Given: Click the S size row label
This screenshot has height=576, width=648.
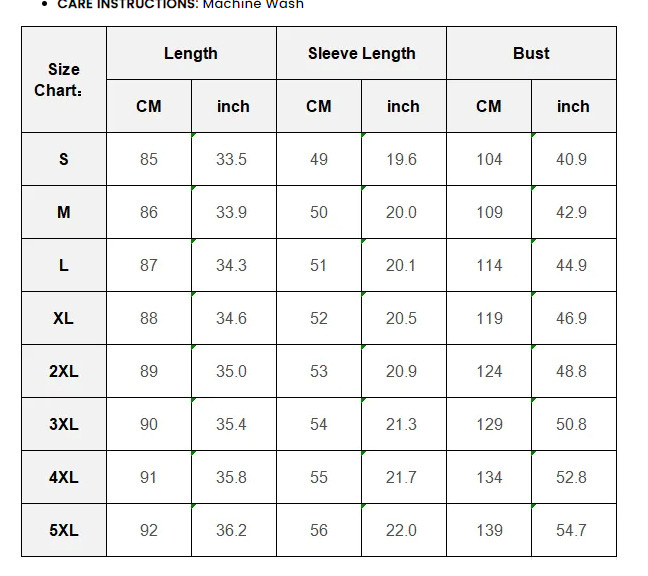Looking at the screenshot, I should [x=64, y=159].
